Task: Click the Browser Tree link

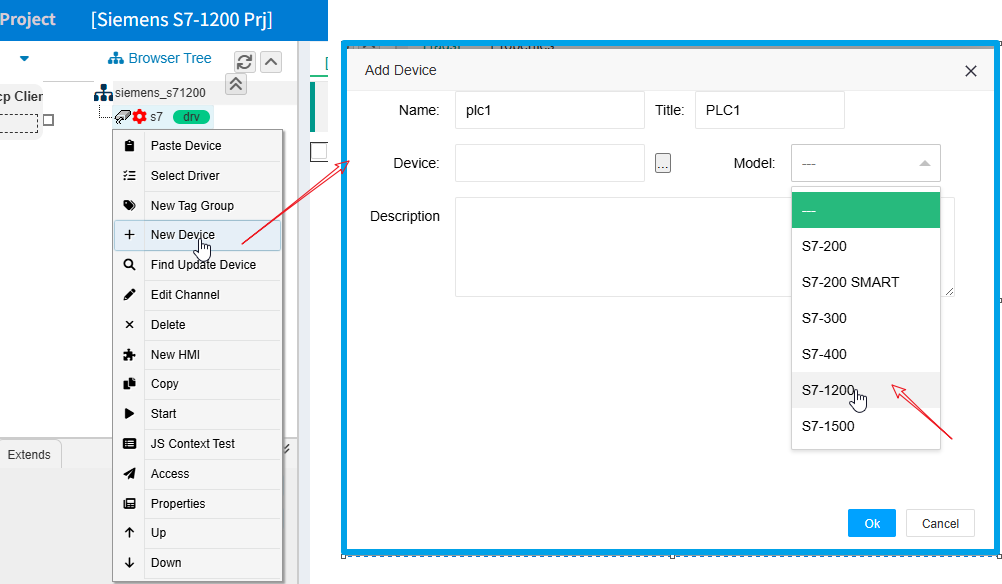Action: pos(169,59)
